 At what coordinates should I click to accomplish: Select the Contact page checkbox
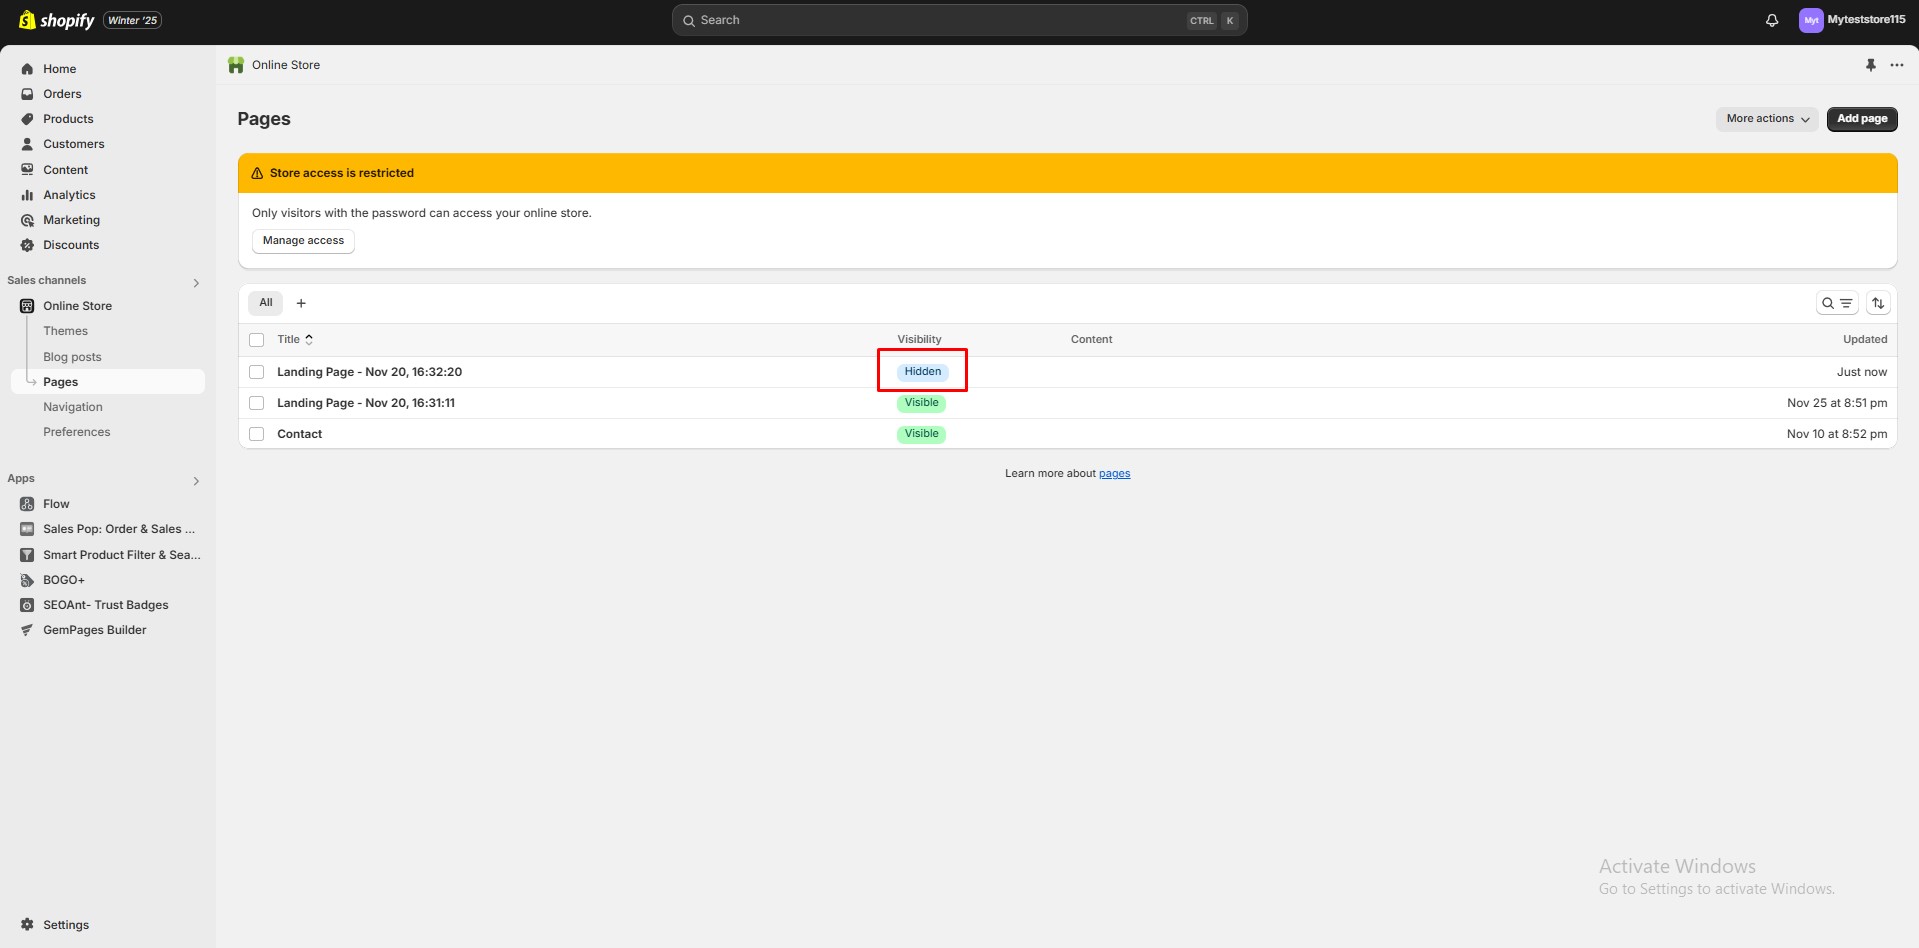click(x=257, y=434)
